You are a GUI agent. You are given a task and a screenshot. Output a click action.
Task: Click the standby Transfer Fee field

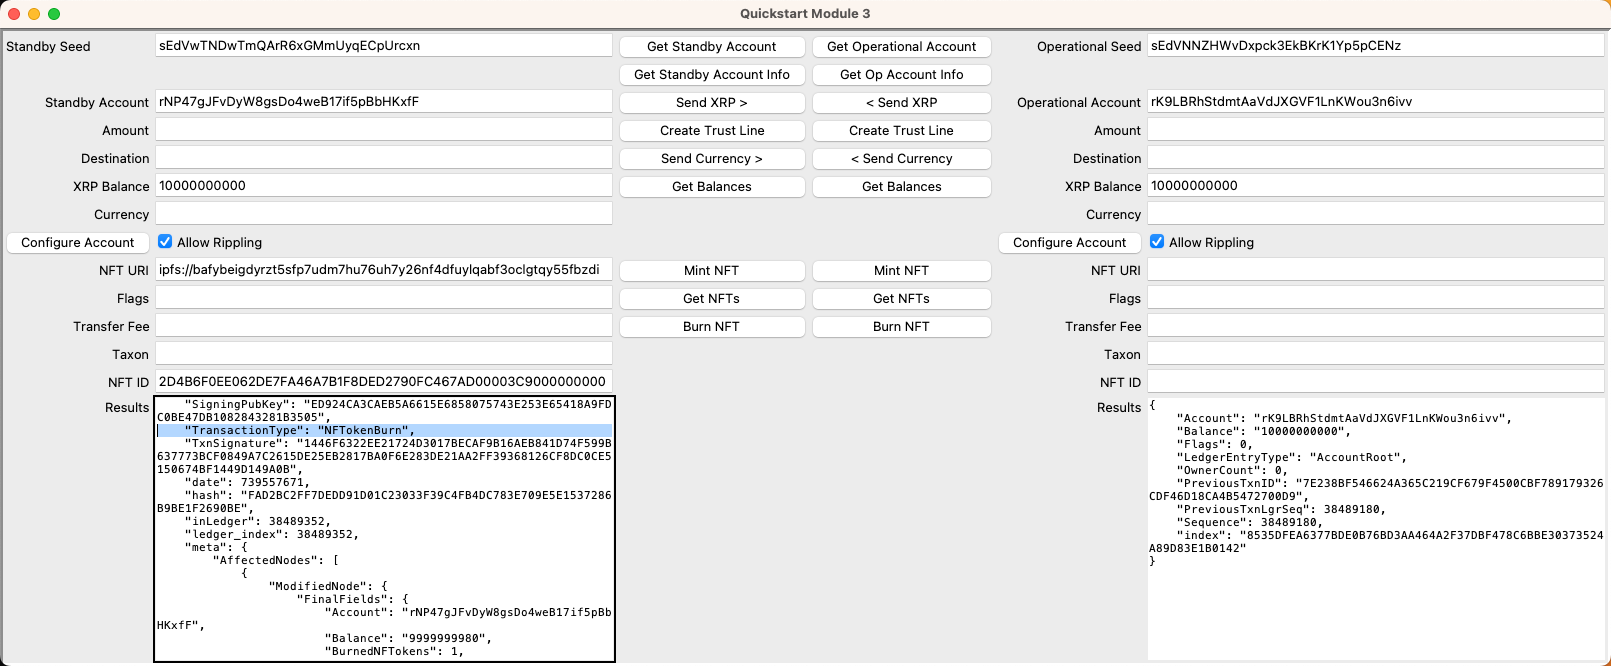click(x=383, y=326)
